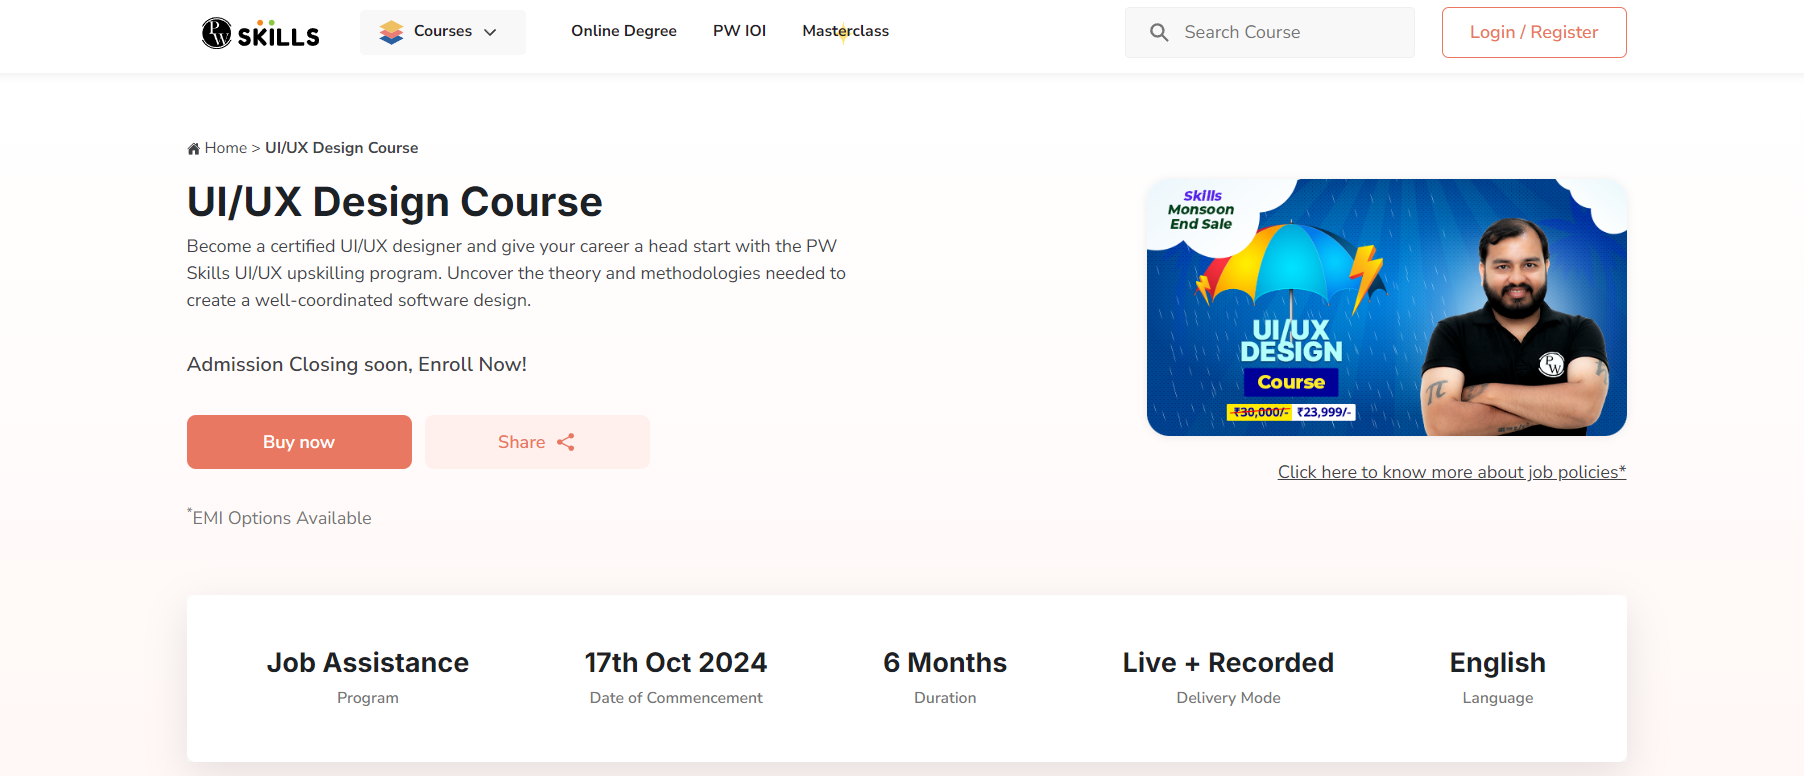The image size is (1804, 776).
Task: Expand the Courses dropdown chevron
Action: (490, 32)
